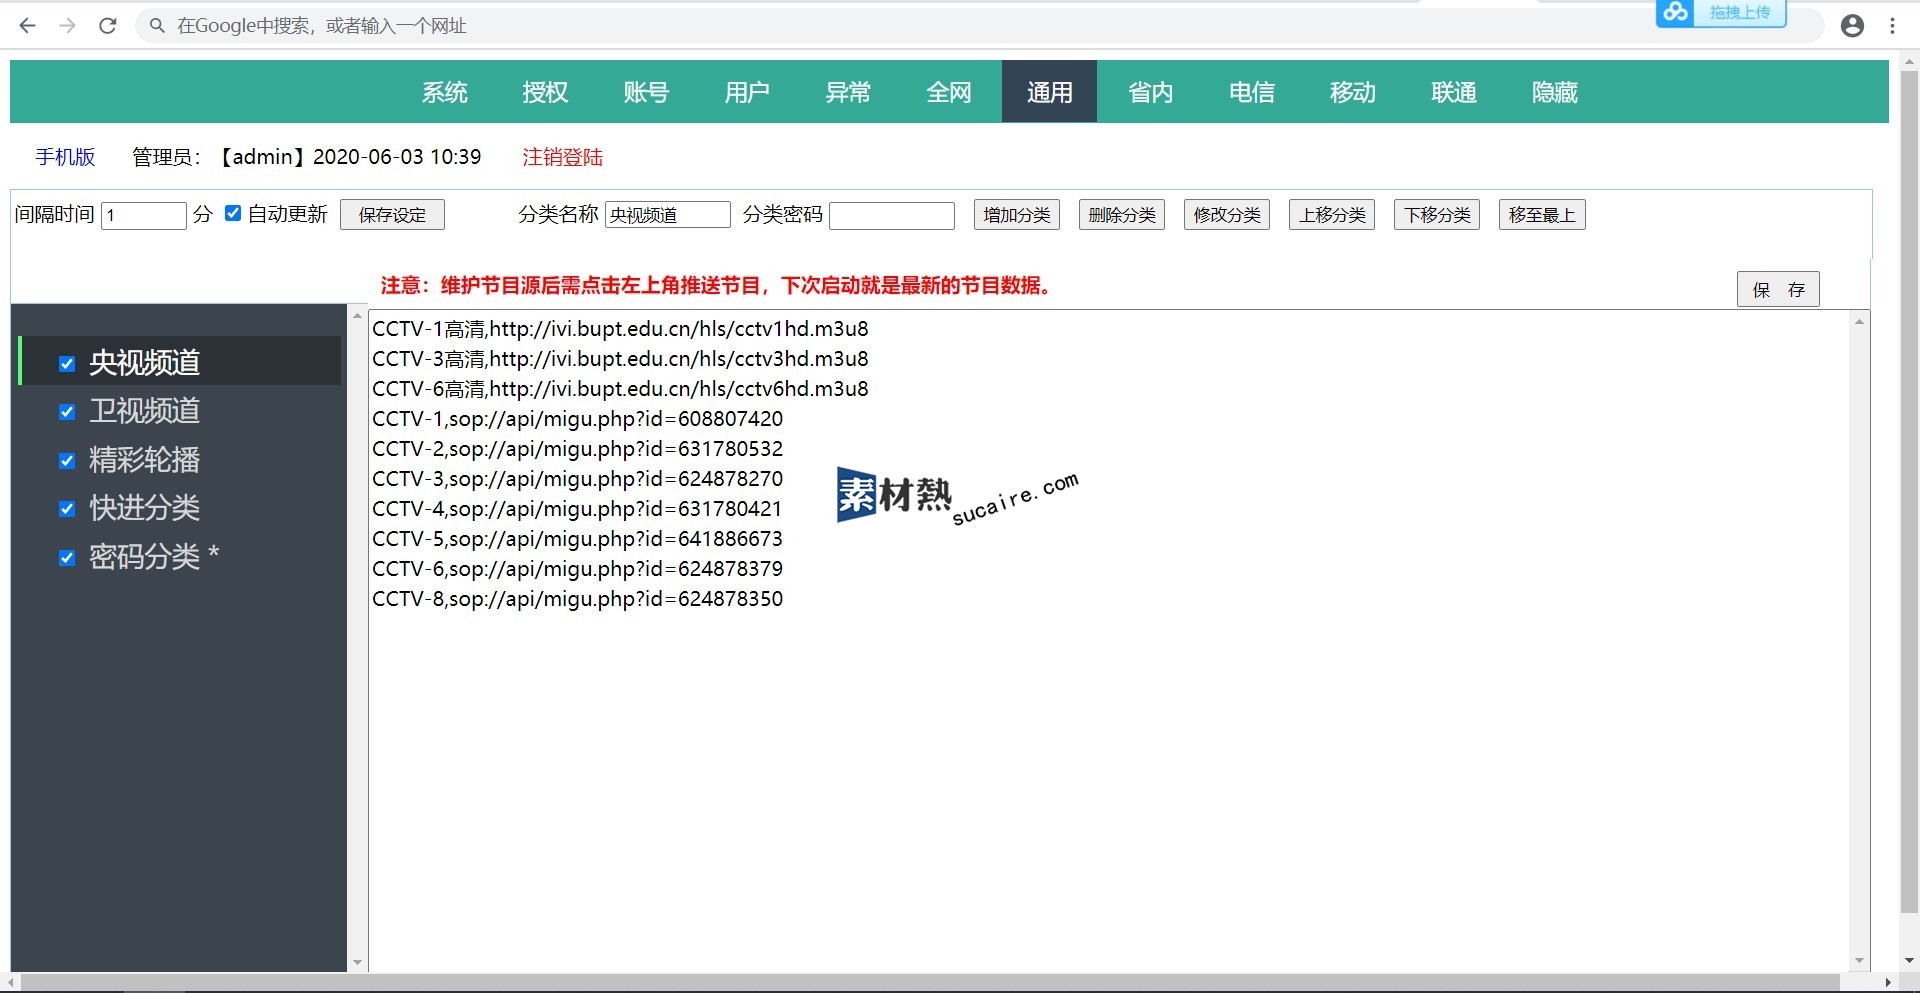Viewport: 1920px width, 993px height.
Task: Click the CCTV-5 migu id=641886673 line
Action: point(578,539)
